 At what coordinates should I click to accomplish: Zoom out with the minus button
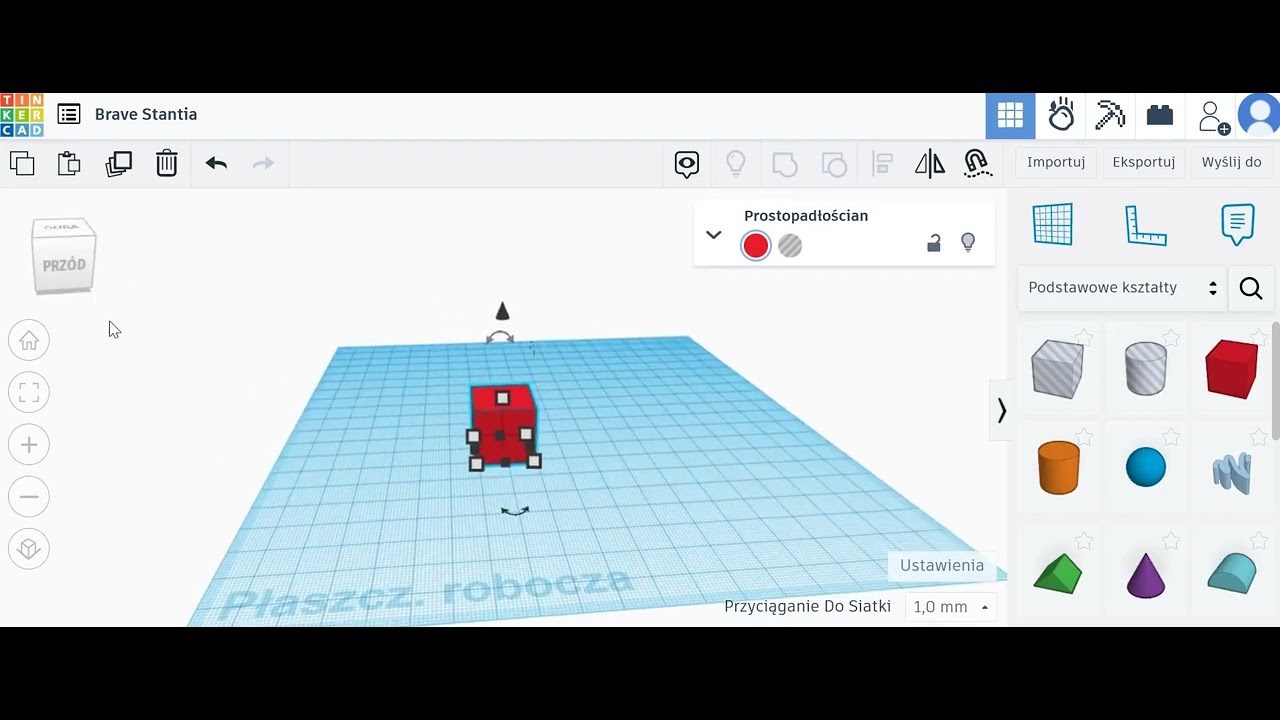point(29,497)
